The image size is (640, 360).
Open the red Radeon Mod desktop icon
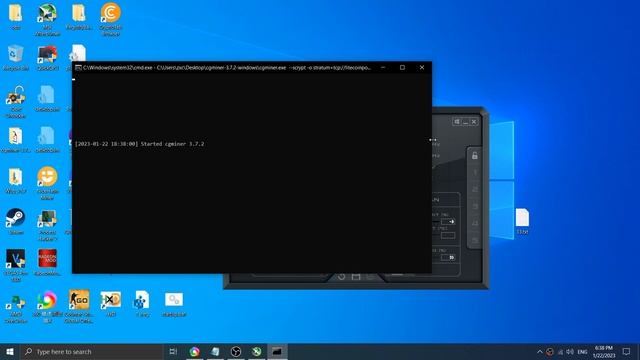[x=47, y=262]
